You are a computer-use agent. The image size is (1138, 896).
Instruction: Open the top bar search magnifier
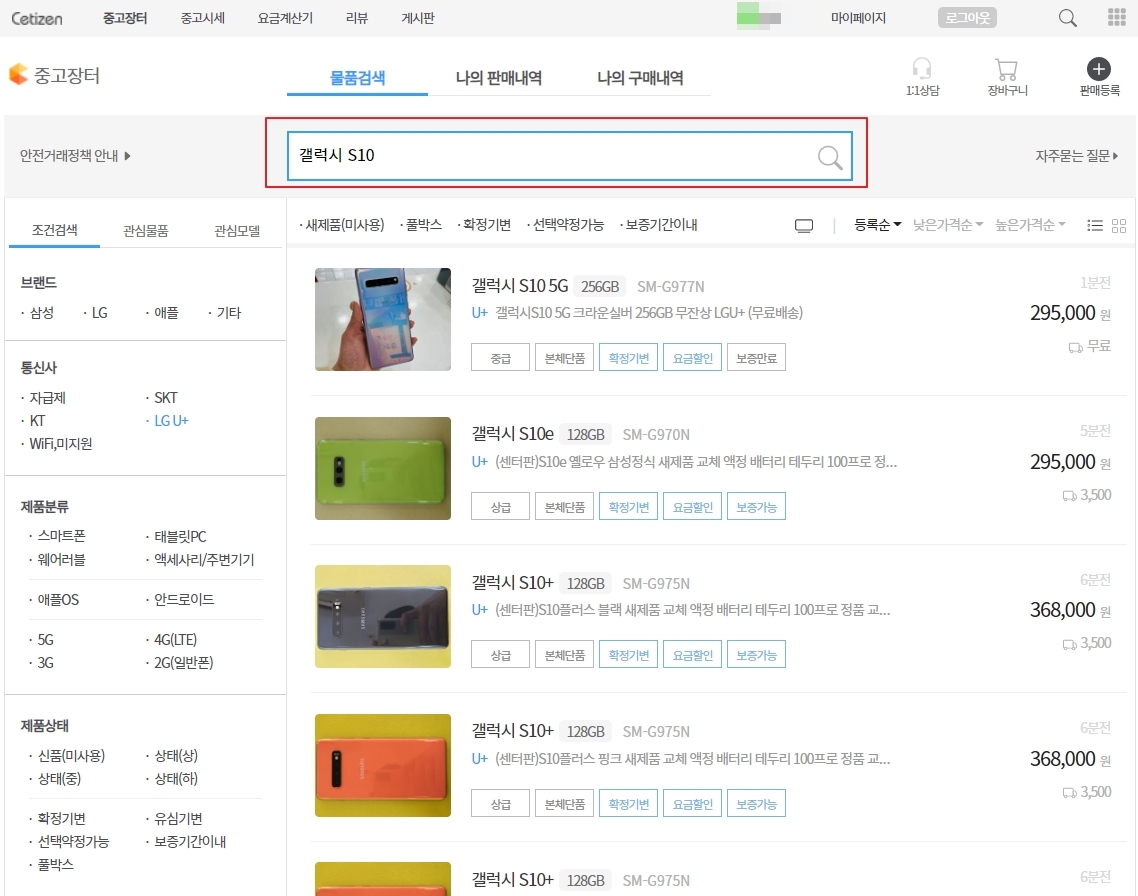click(x=1067, y=17)
